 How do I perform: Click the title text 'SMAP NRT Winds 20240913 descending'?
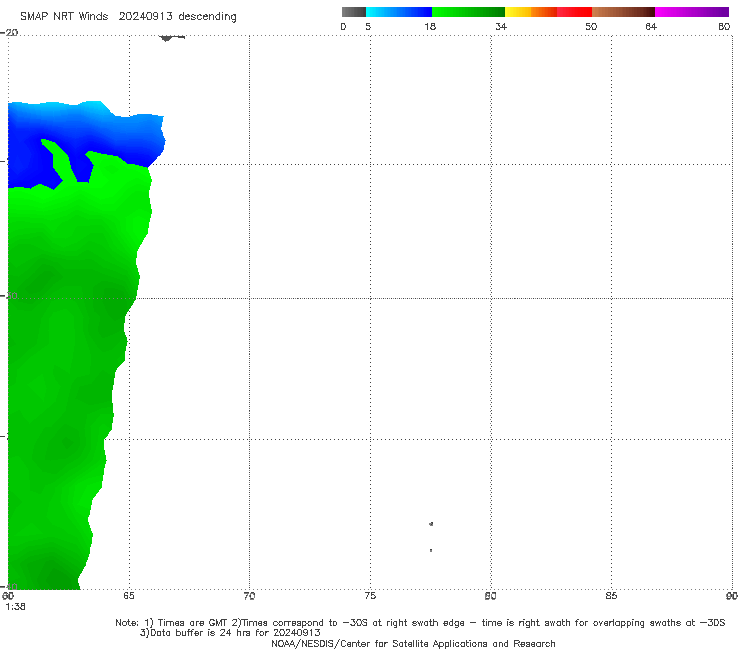pos(128,17)
